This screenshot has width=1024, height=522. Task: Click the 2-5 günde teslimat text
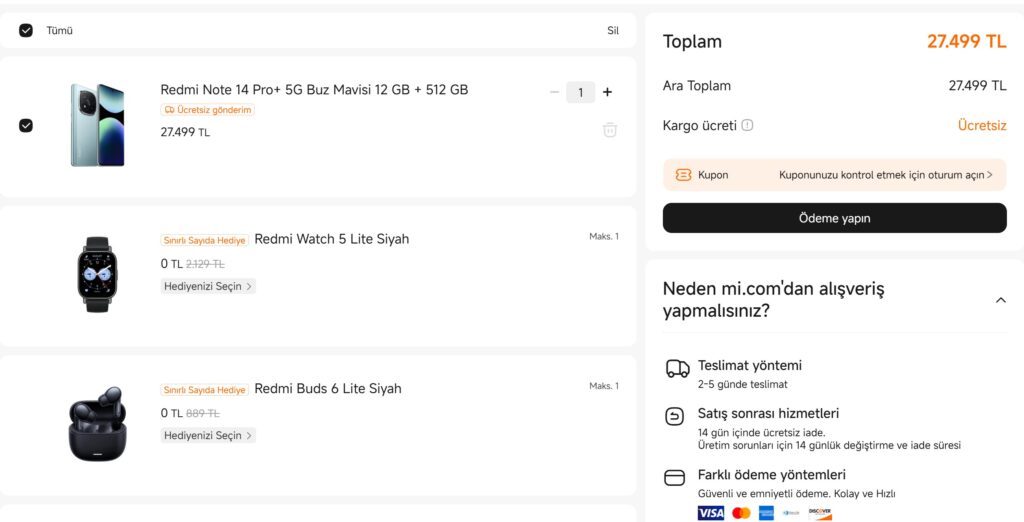743,384
